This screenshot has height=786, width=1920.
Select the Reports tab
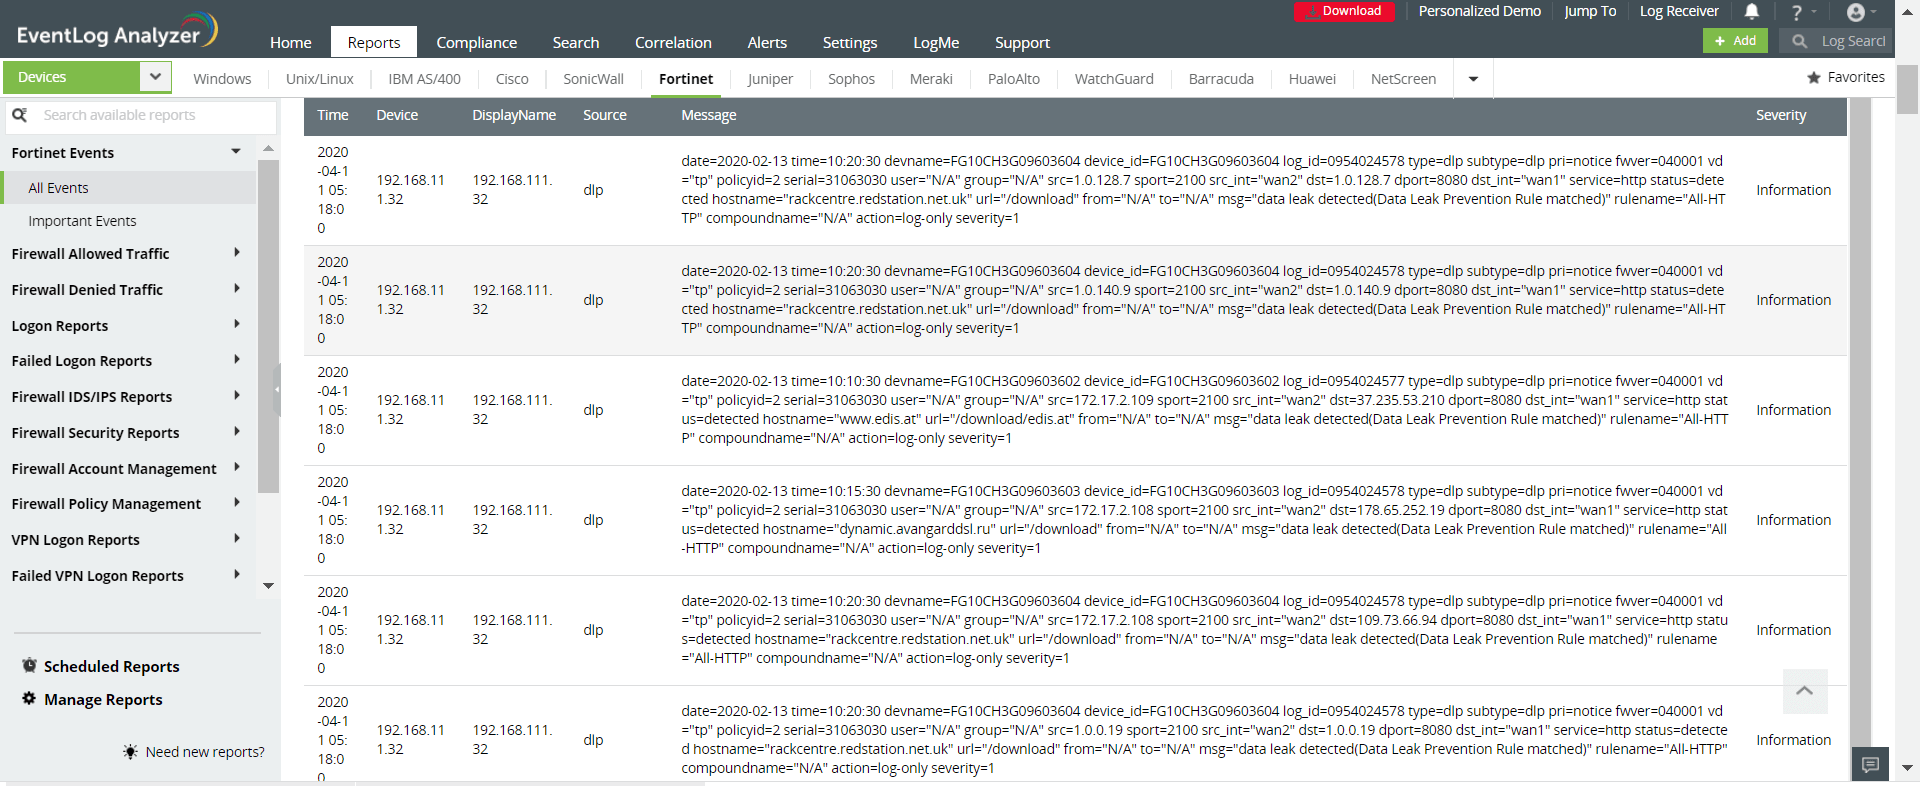tap(374, 42)
